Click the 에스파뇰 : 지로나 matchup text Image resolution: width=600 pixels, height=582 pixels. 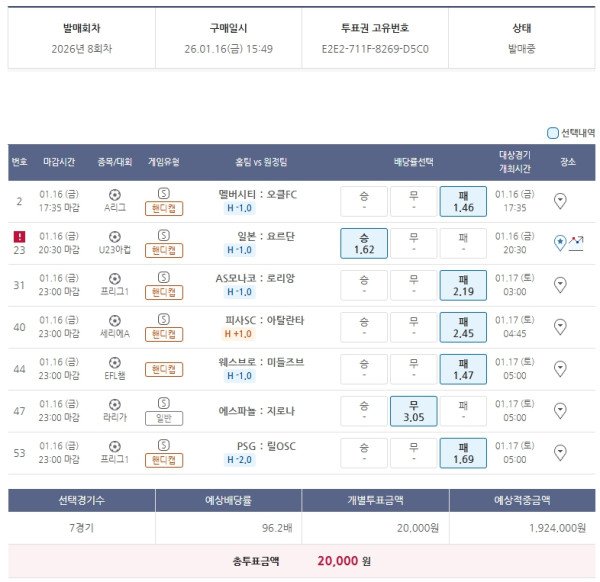pos(257,411)
